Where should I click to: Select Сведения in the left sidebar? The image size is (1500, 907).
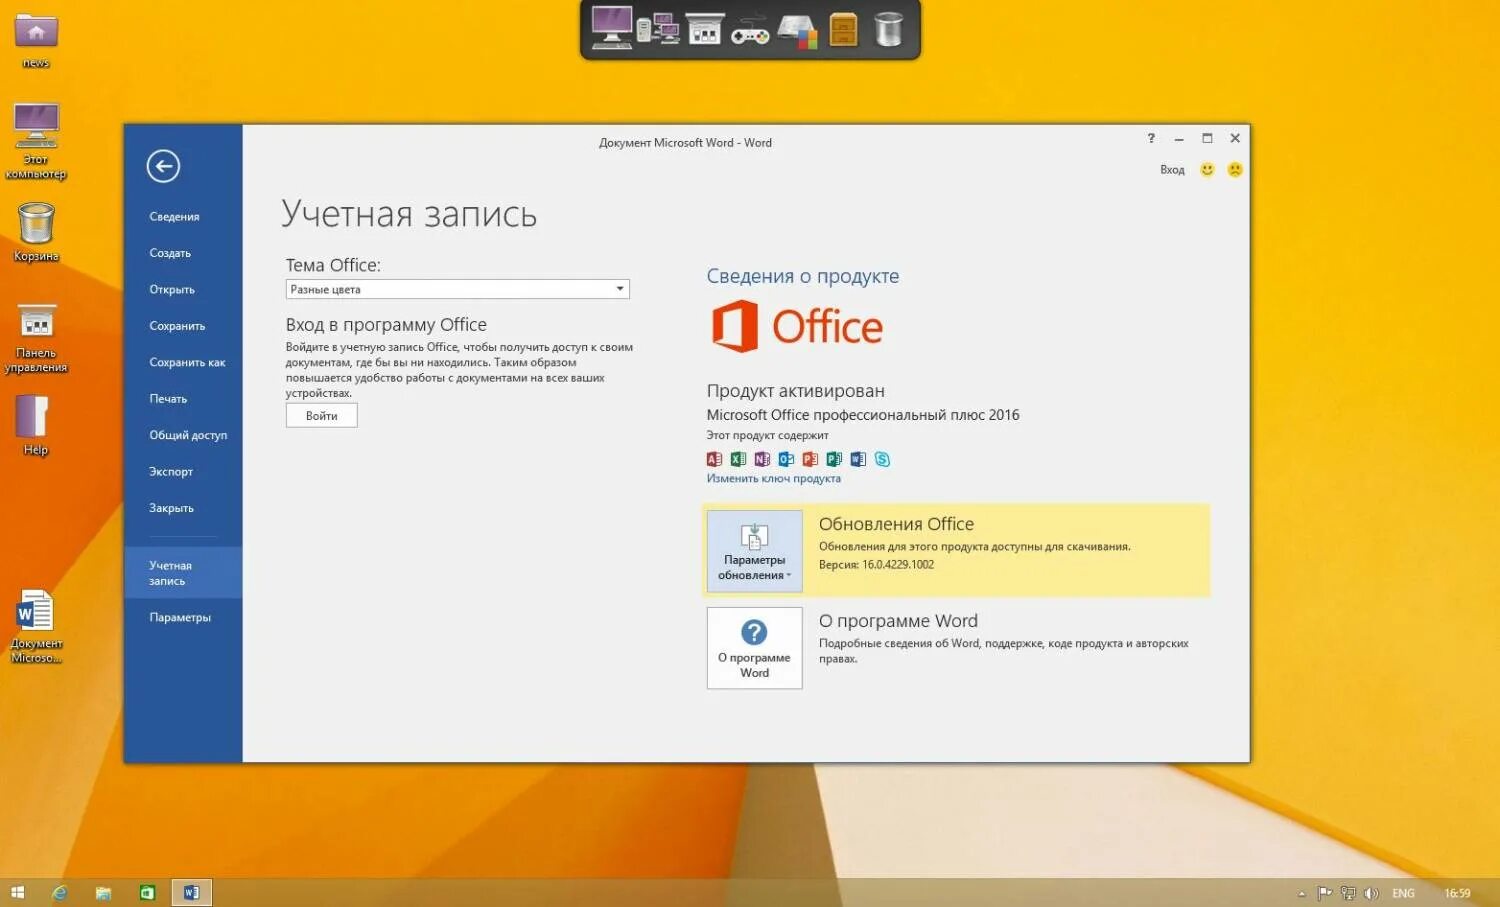(x=174, y=216)
